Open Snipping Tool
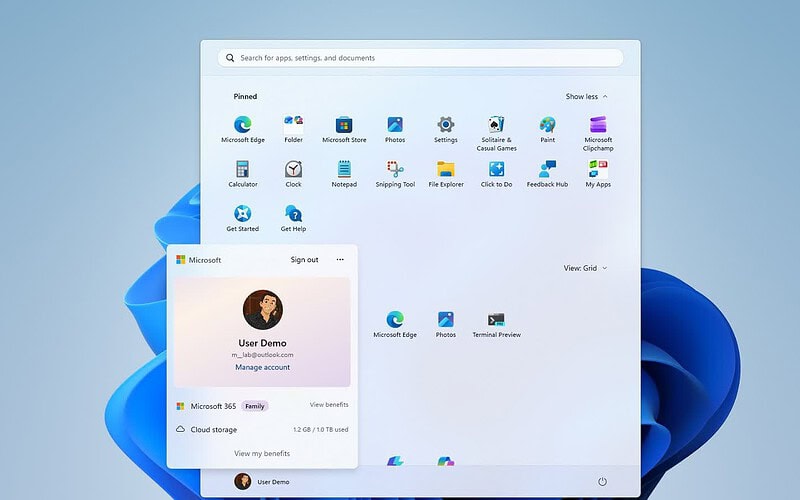The height and width of the screenshot is (500, 800). (395, 174)
